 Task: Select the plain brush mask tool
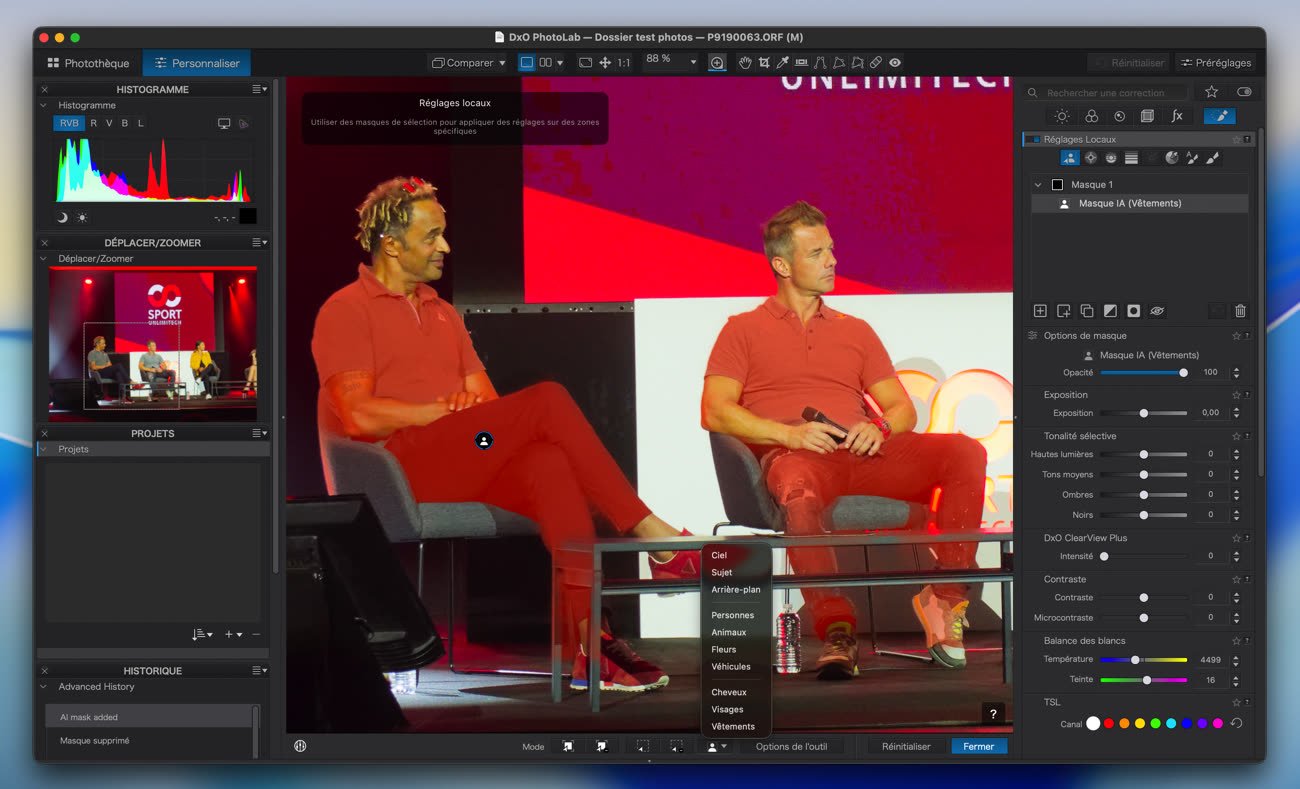pyautogui.click(x=1212, y=158)
